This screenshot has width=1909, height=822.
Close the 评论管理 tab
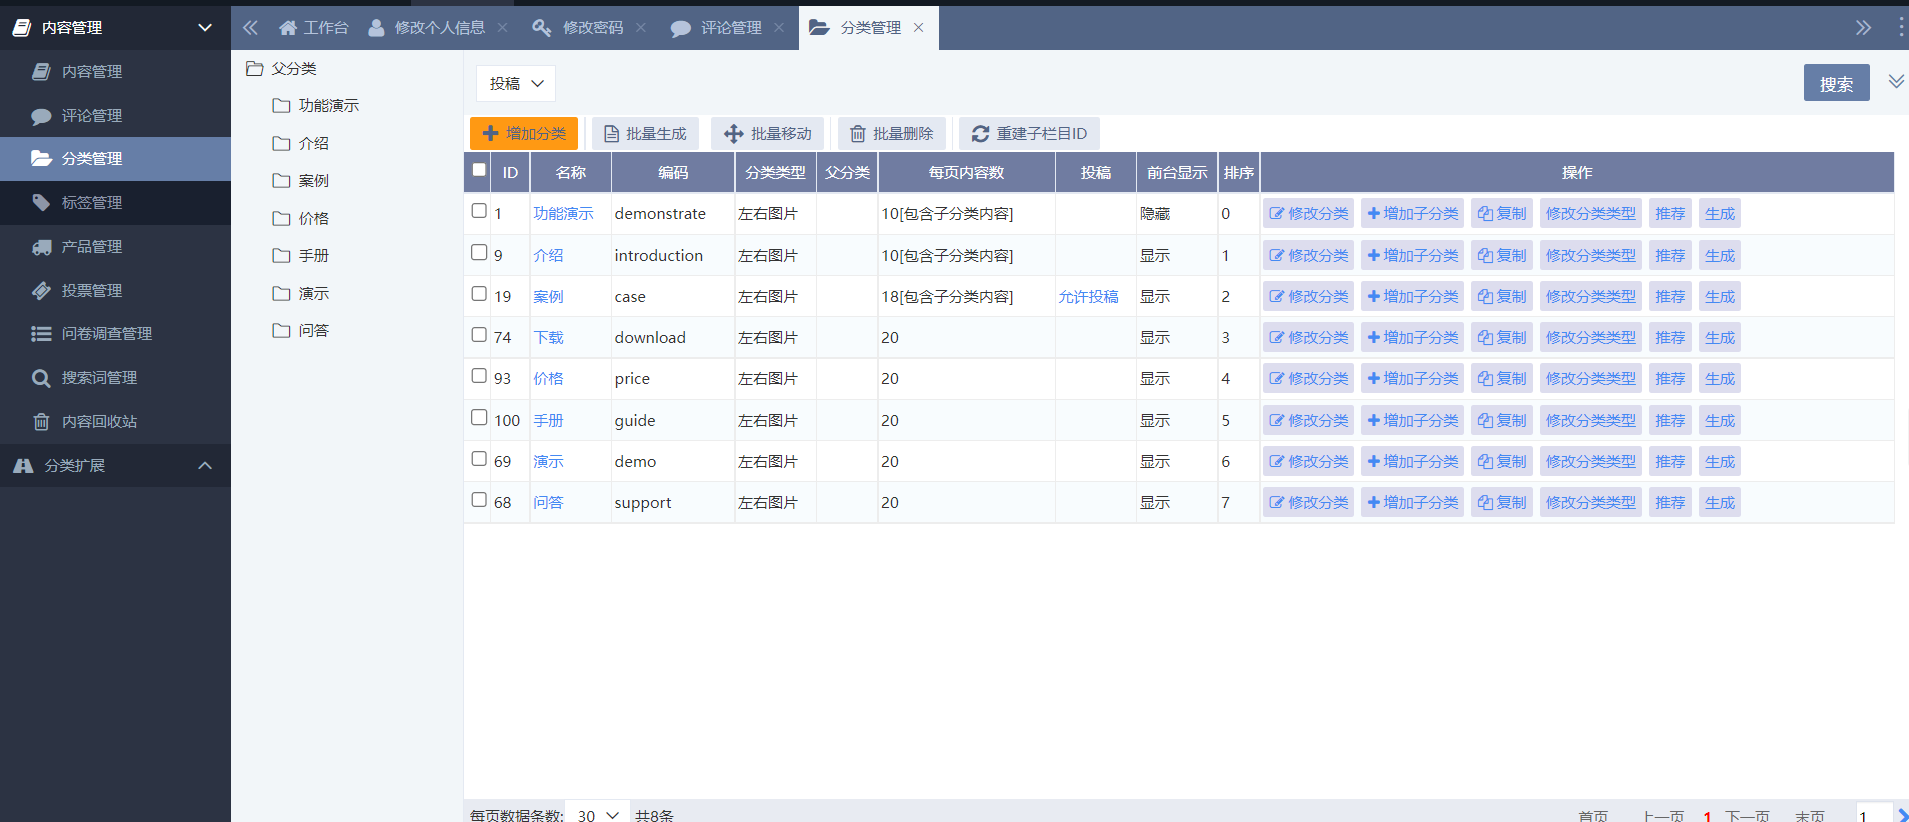[779, 28]
